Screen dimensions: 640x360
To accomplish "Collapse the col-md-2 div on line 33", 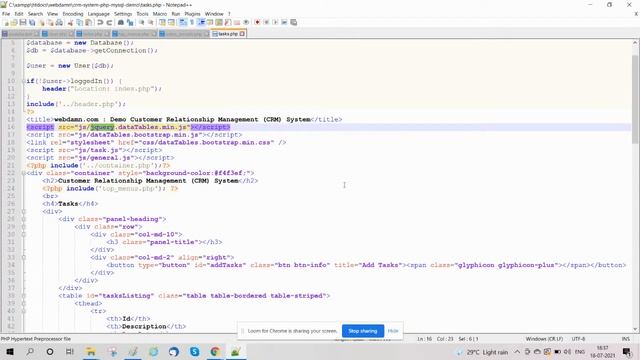I will 23,258.
